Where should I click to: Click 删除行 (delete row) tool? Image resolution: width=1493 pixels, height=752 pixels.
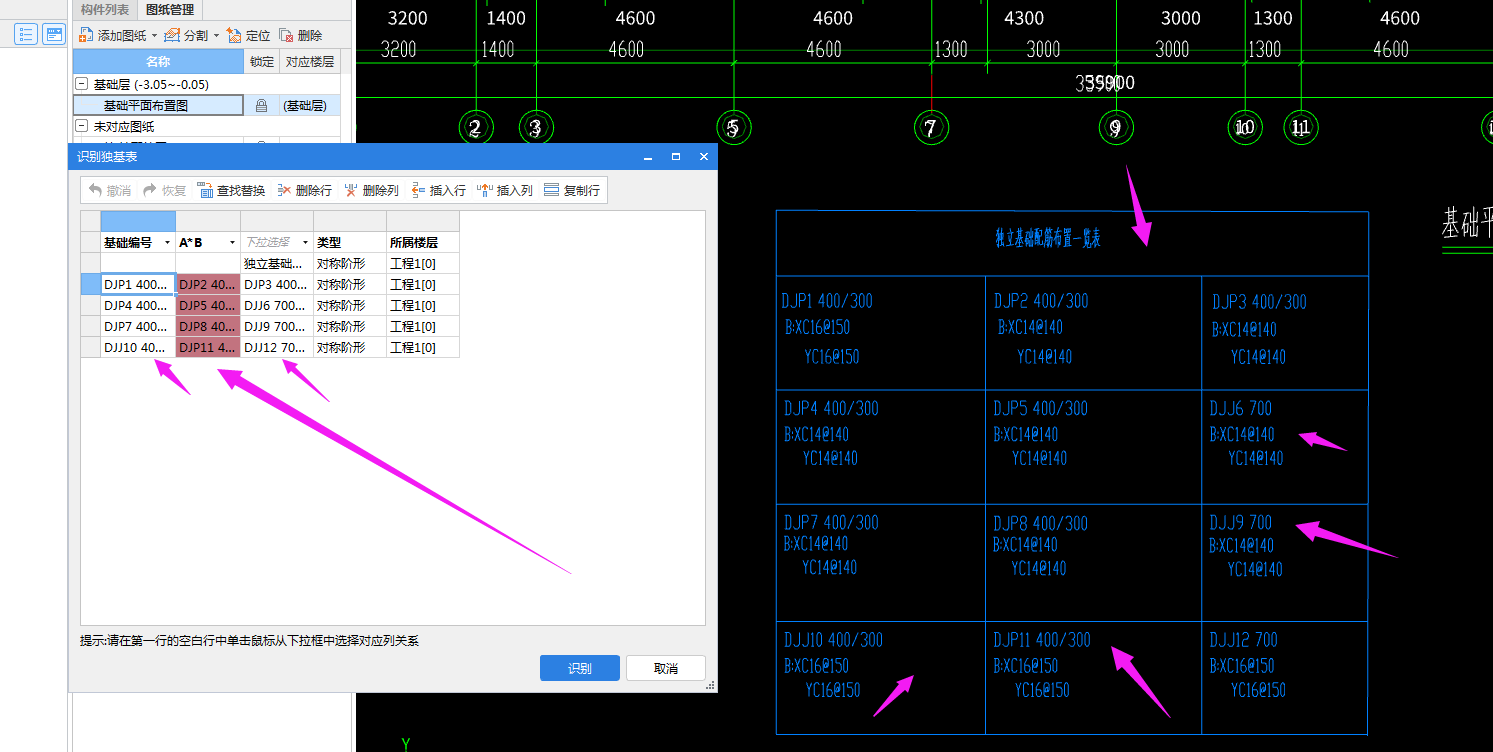pyautogui.click(x=305, y=190)
